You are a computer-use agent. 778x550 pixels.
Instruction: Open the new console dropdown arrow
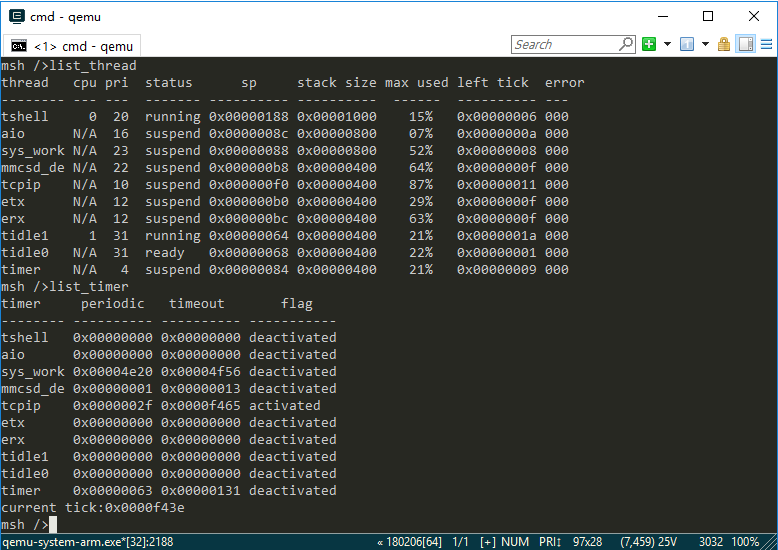667,44
